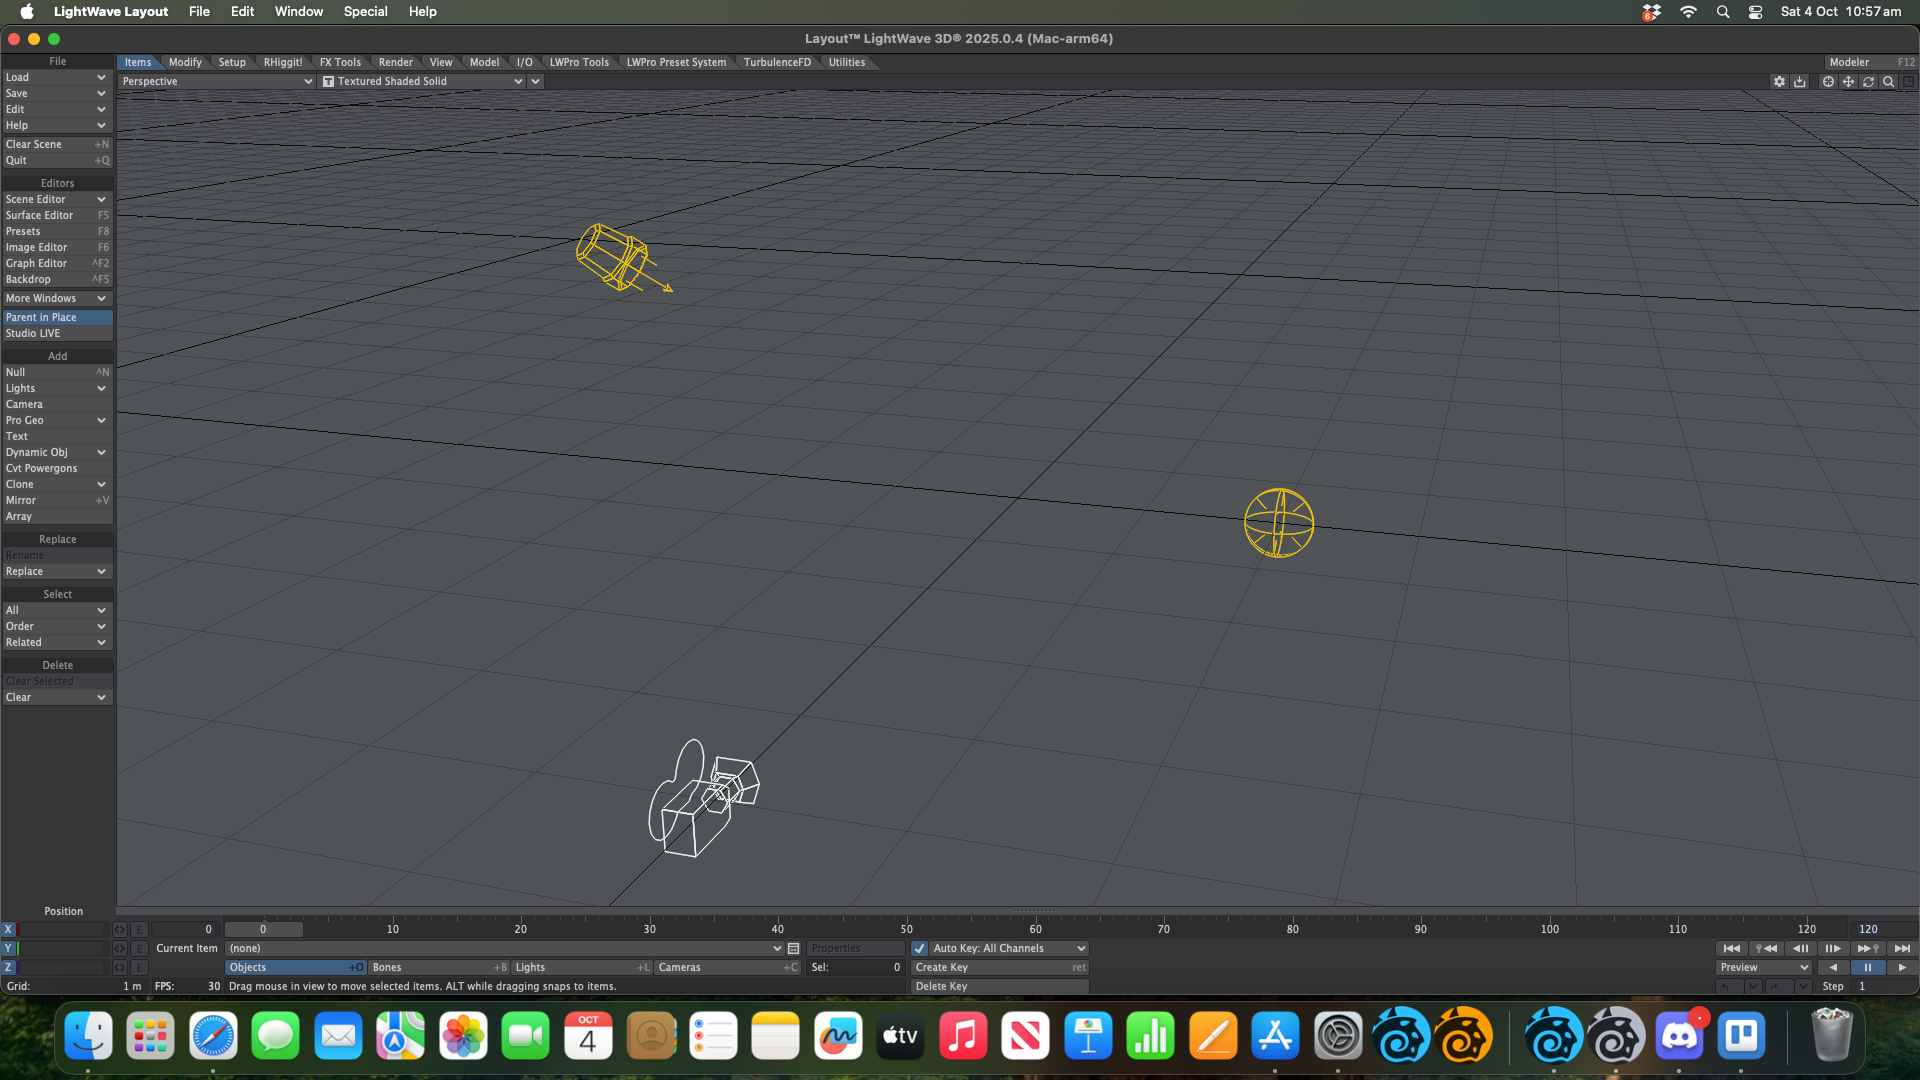Toggle the Y axis channel button
This screenshot has height=1080, width=1920.
(x=8, y=948)
